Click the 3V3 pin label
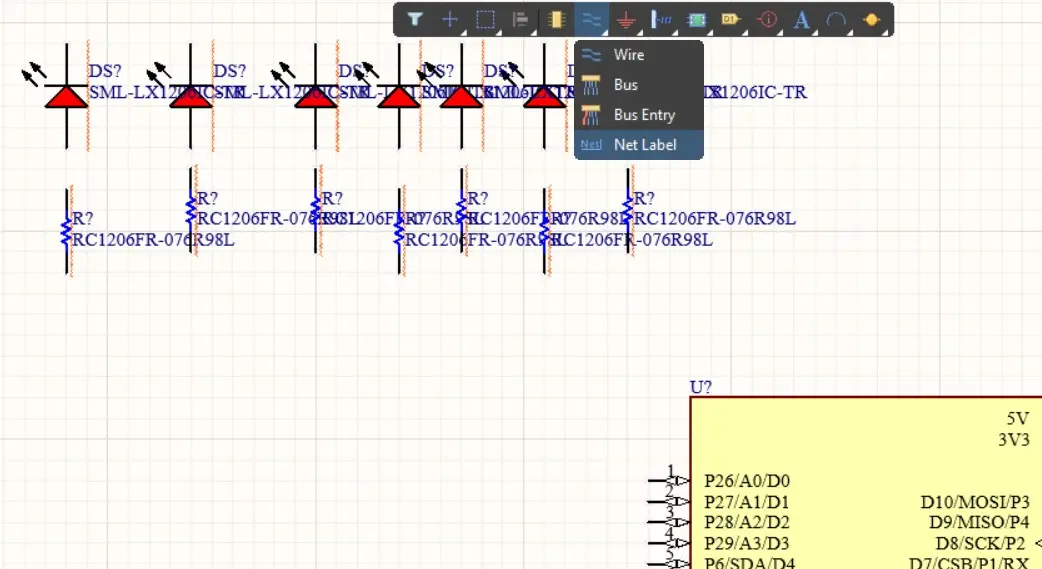The image size is (1042, 569). coord(1013,440)
